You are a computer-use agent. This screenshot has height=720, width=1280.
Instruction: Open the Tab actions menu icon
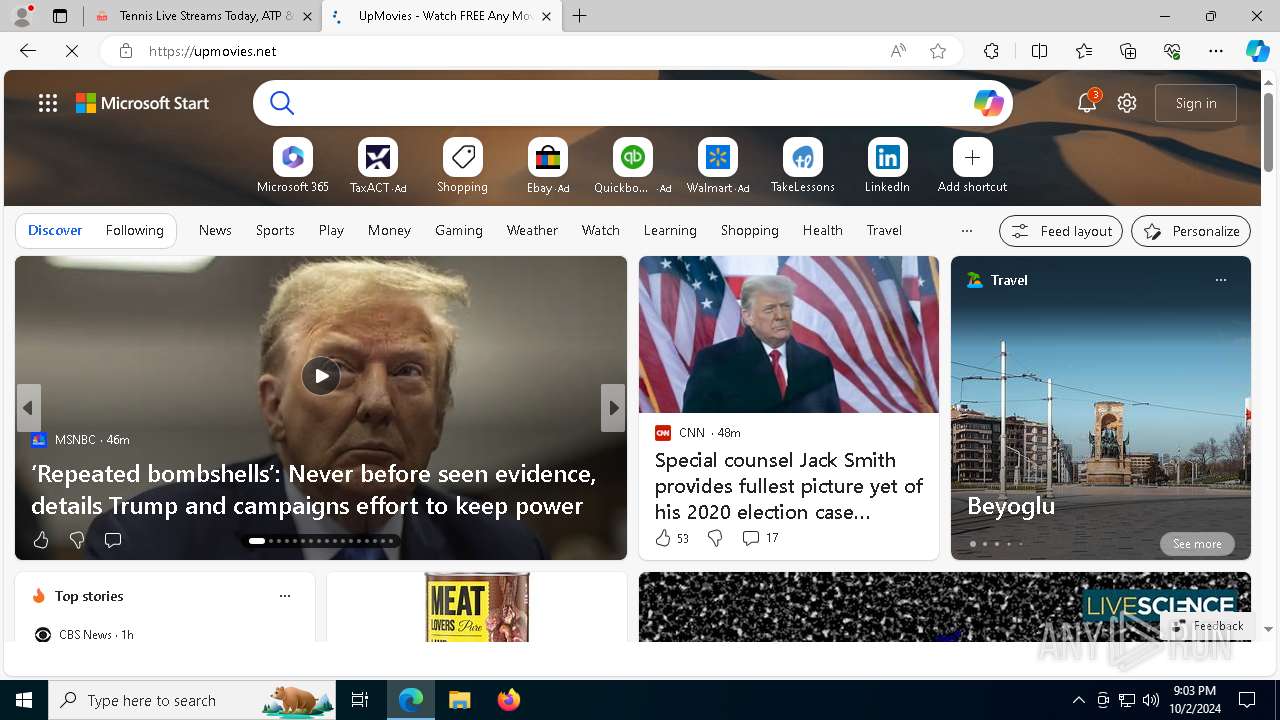tap(60, 16)
